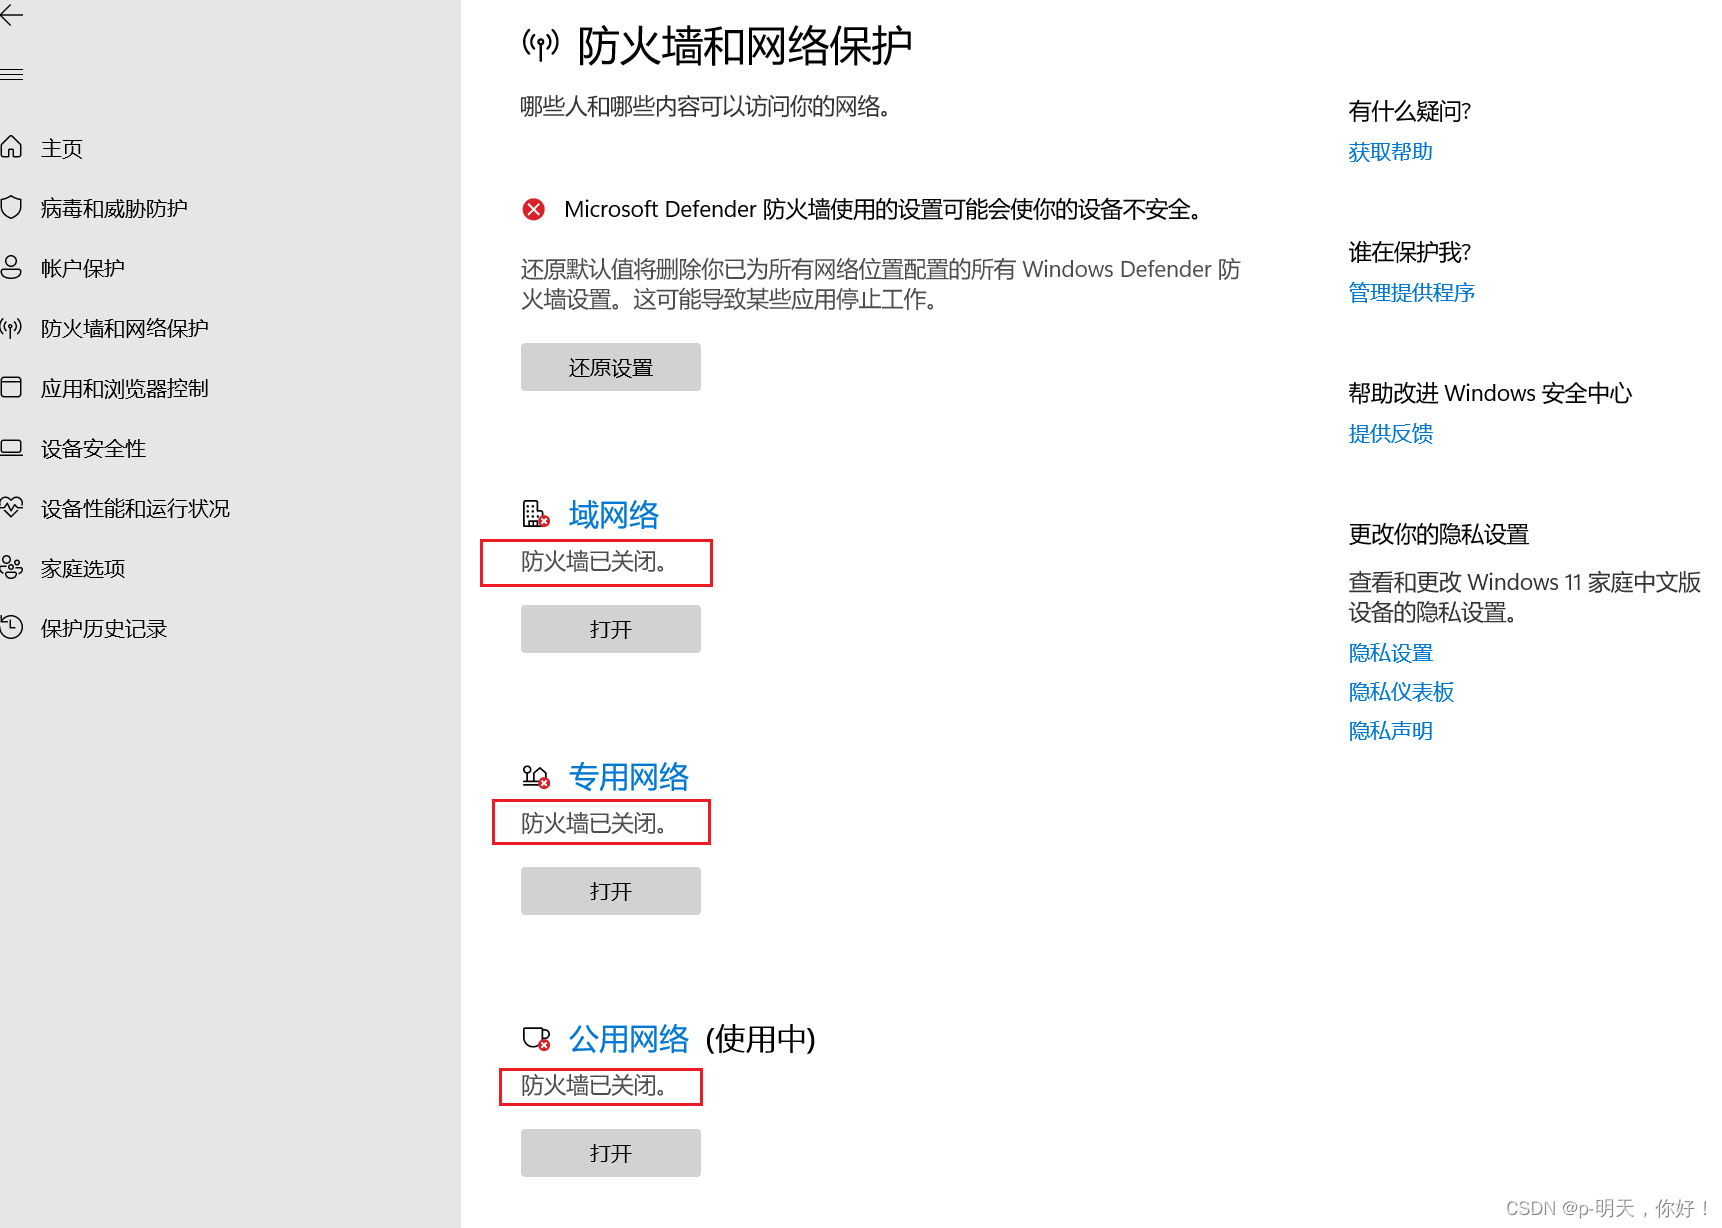Click the 还原设置 button

coord(611,367)
